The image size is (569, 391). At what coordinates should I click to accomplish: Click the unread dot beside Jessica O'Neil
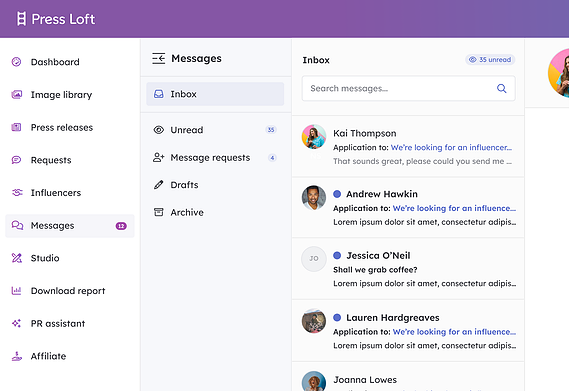click(x=337, y=255)
